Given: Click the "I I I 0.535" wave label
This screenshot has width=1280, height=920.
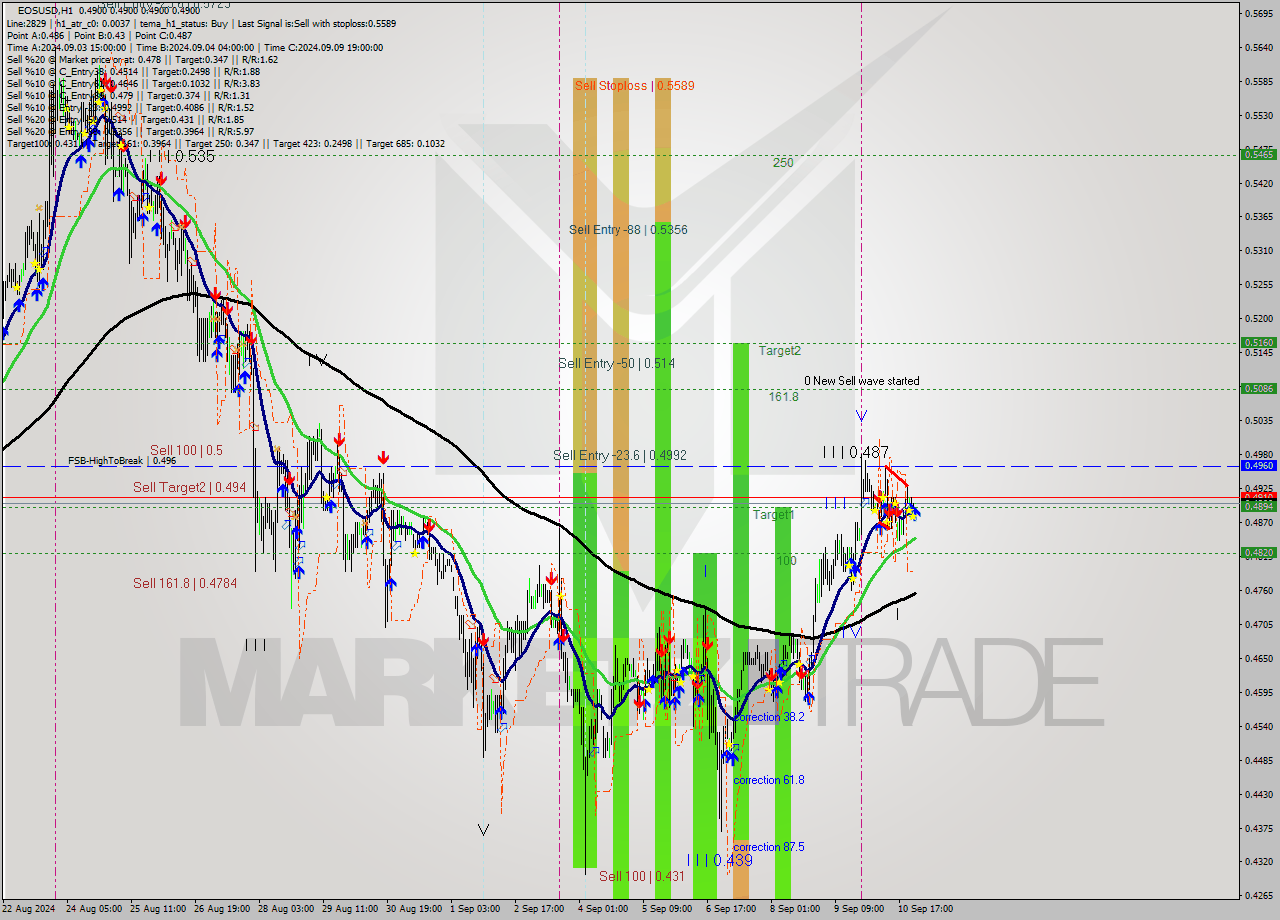Looking at the screenshot, I should pos(181,157).
